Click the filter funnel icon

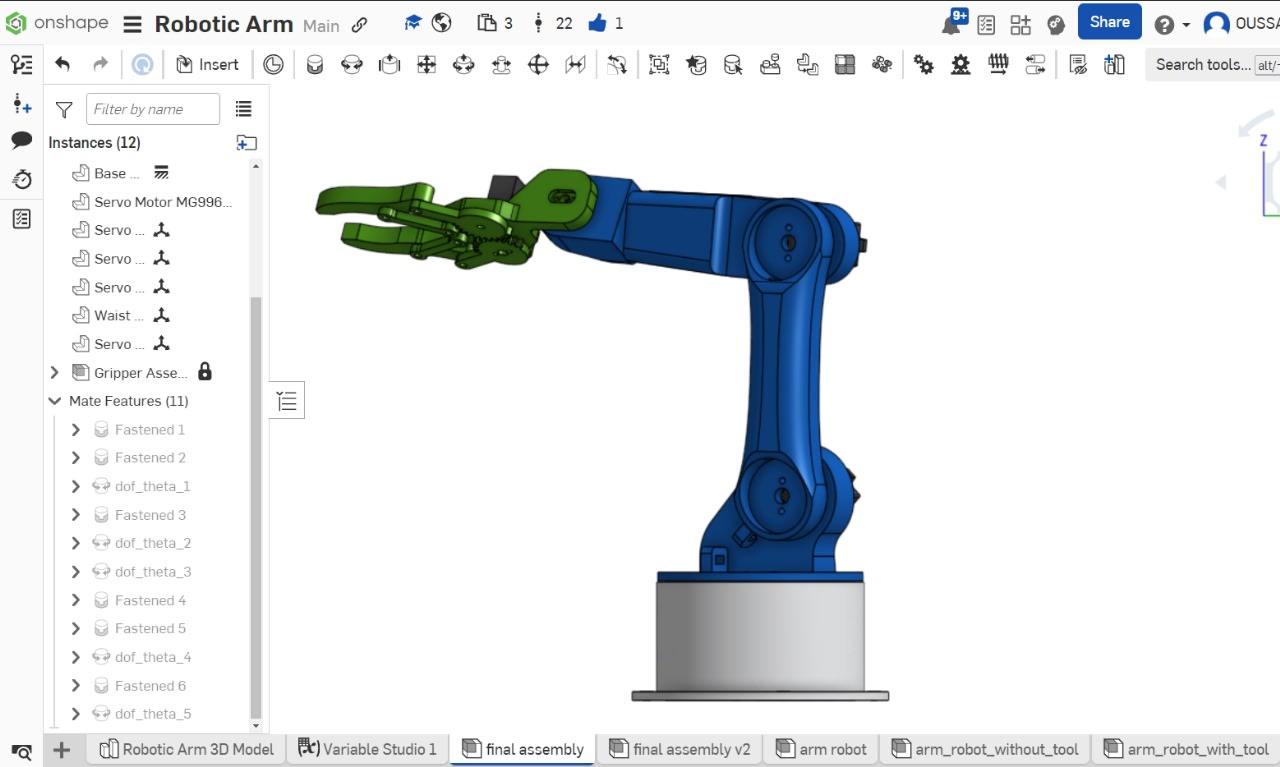(x=64, y=109)
